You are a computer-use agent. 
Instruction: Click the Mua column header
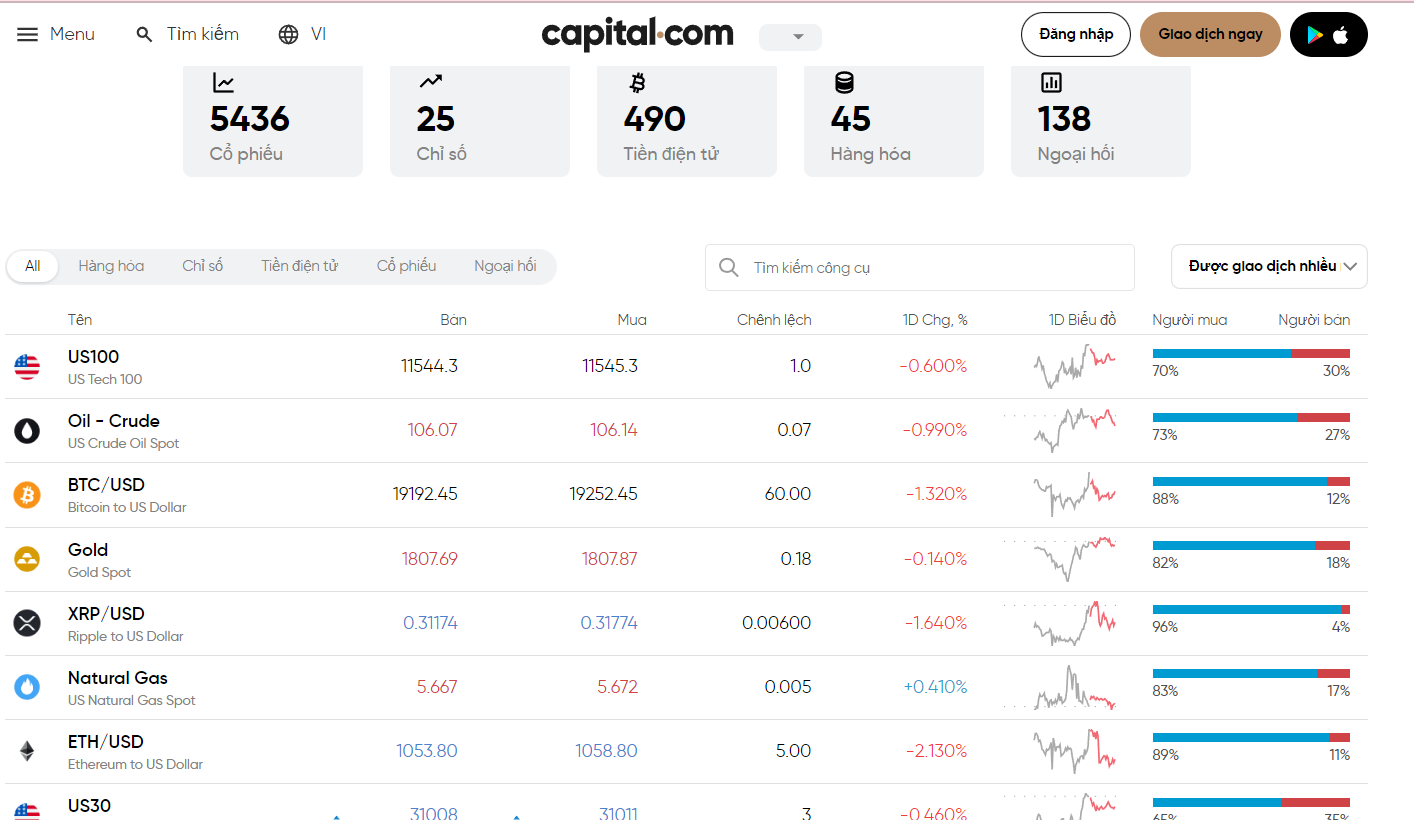[632, 320]
